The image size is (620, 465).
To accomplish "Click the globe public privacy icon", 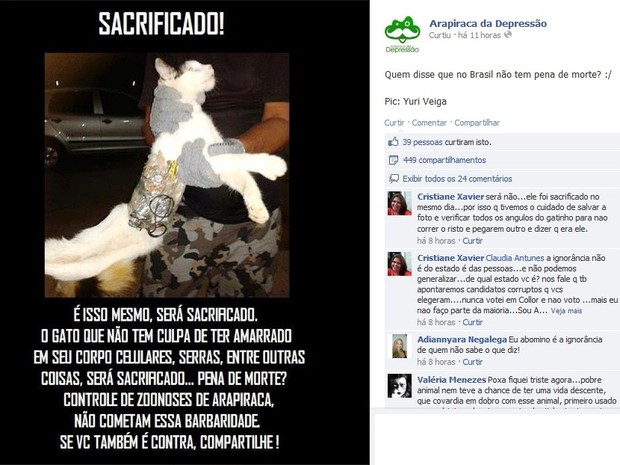I will click(x=508, y=35).
